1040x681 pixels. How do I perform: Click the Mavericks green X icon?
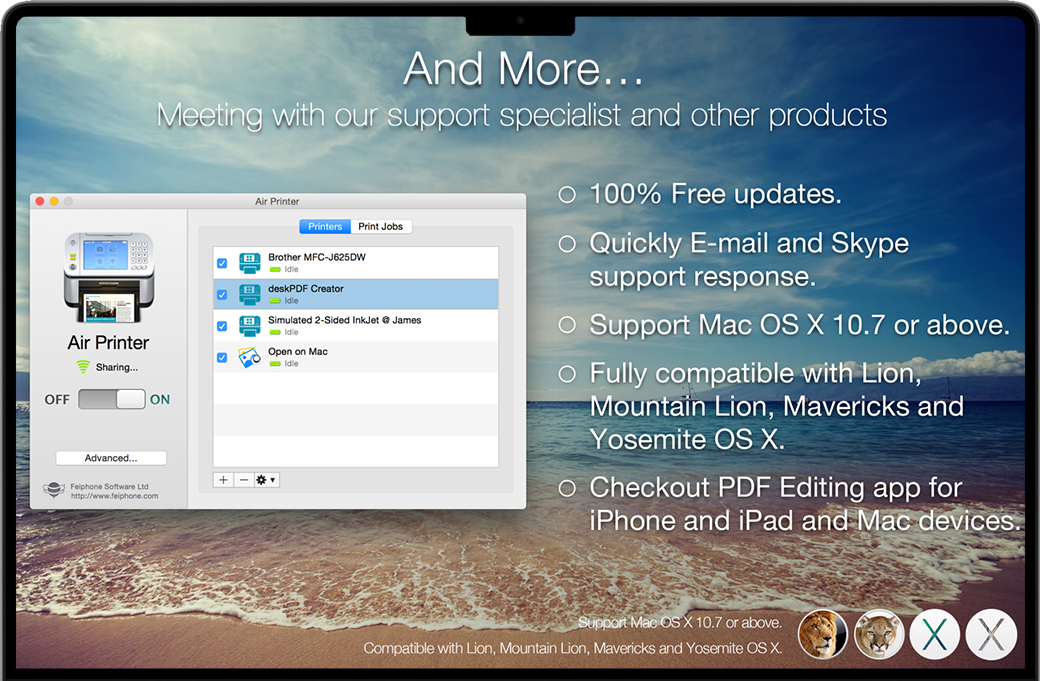[x=935, y=634]
